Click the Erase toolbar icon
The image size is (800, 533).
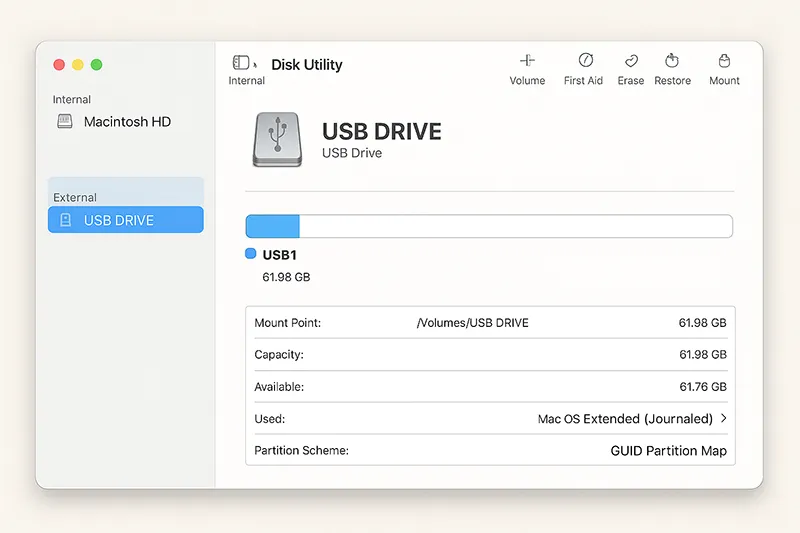[631, 61]
